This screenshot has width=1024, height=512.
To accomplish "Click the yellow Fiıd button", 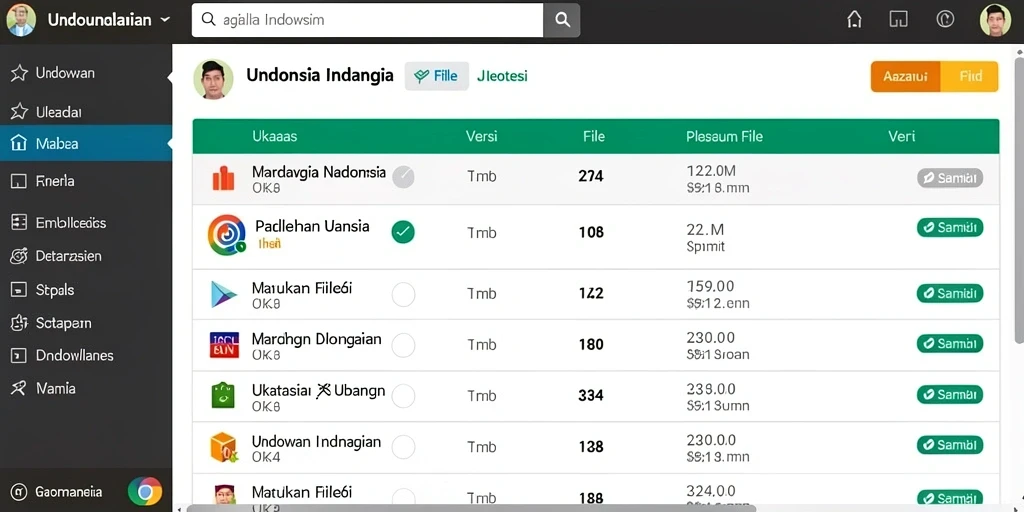I will click(x=970, y=76).
